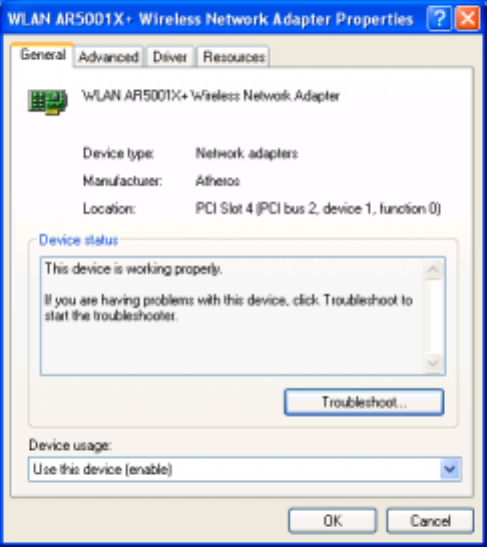Viewport: 487px width, 547px height.
Task: Open the 'Use this device (enable)' combo box
Action: pos(245,469)
